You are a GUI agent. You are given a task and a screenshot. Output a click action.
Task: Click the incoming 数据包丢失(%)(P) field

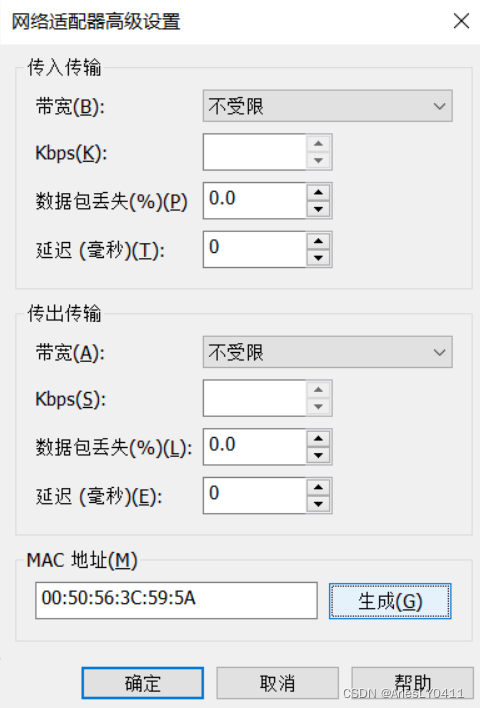point(255,200)
